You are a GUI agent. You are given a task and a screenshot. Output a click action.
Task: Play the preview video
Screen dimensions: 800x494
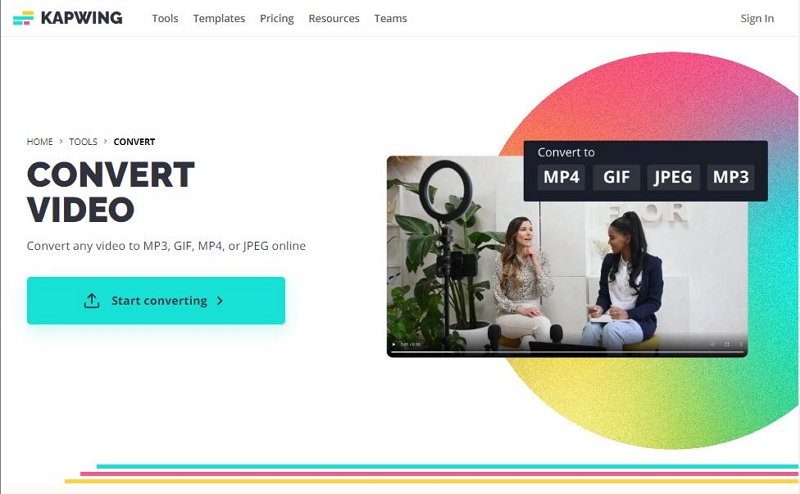pyautogui.click(x=393, y=344)
